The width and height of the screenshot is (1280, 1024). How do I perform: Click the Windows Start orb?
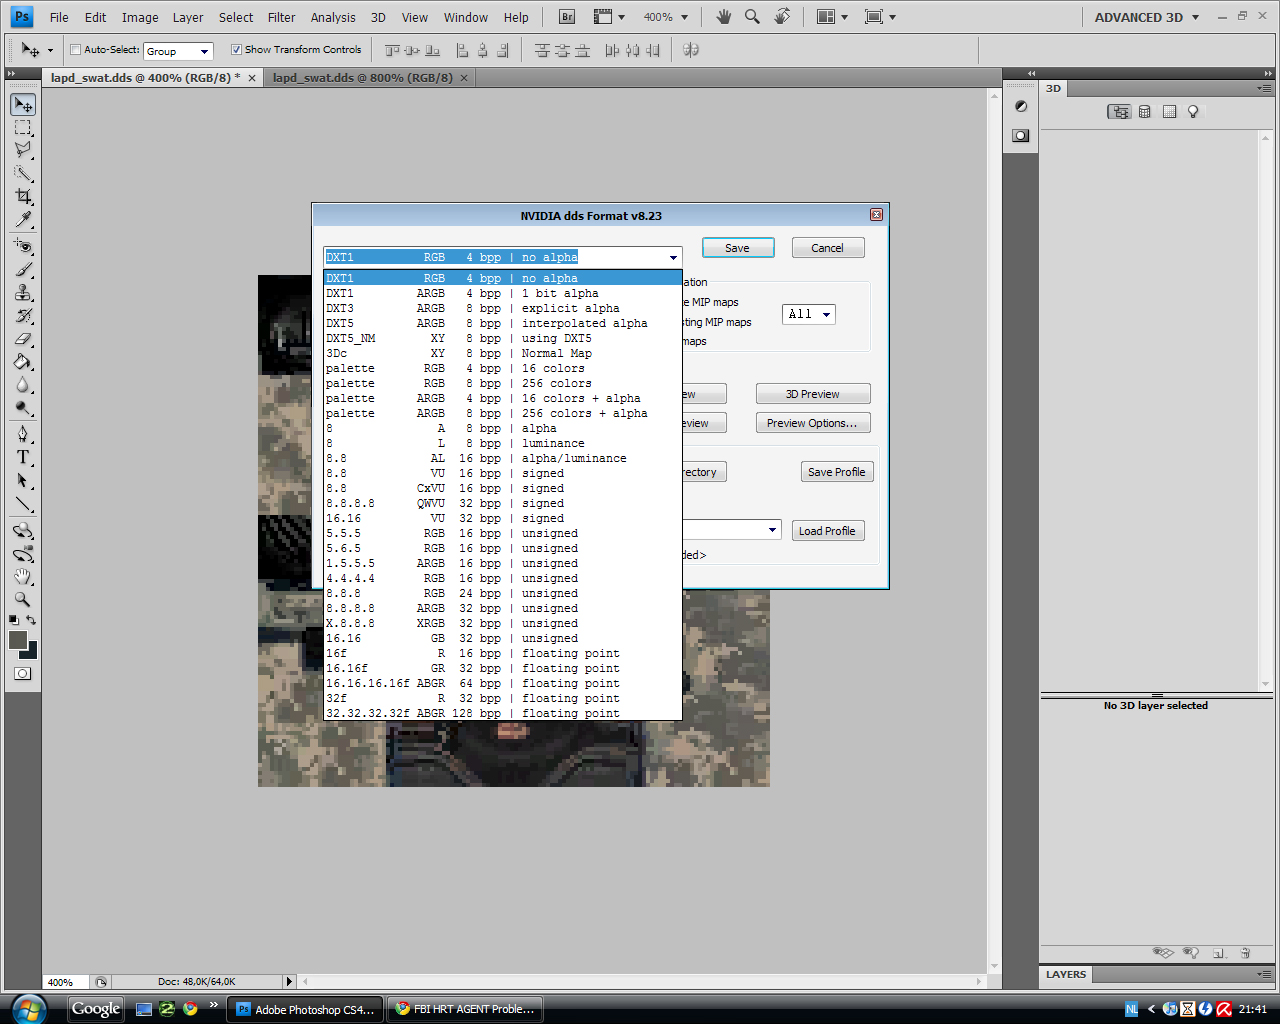click(29, 1009)
